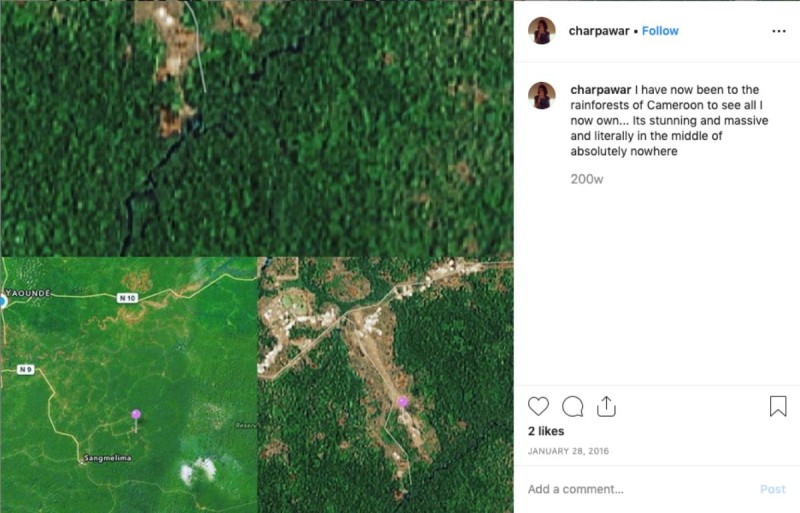Open the three-dot more options menu

tap(779, 31)
